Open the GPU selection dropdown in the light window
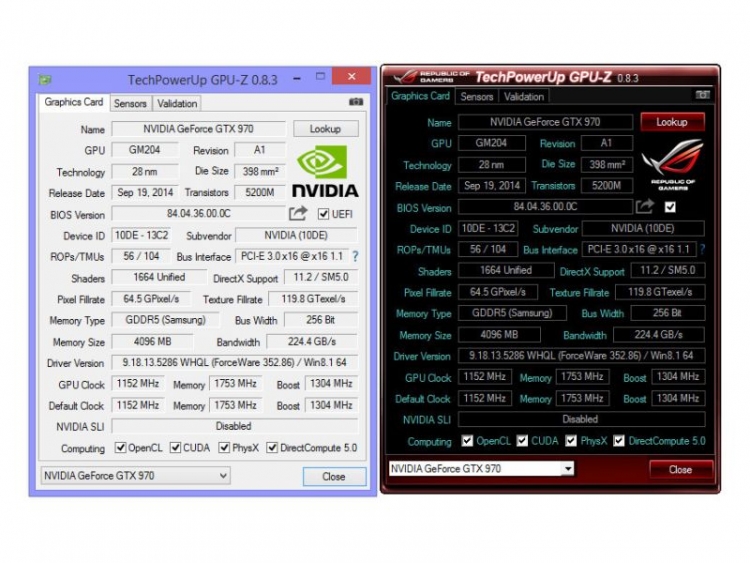 coord(136,476)
